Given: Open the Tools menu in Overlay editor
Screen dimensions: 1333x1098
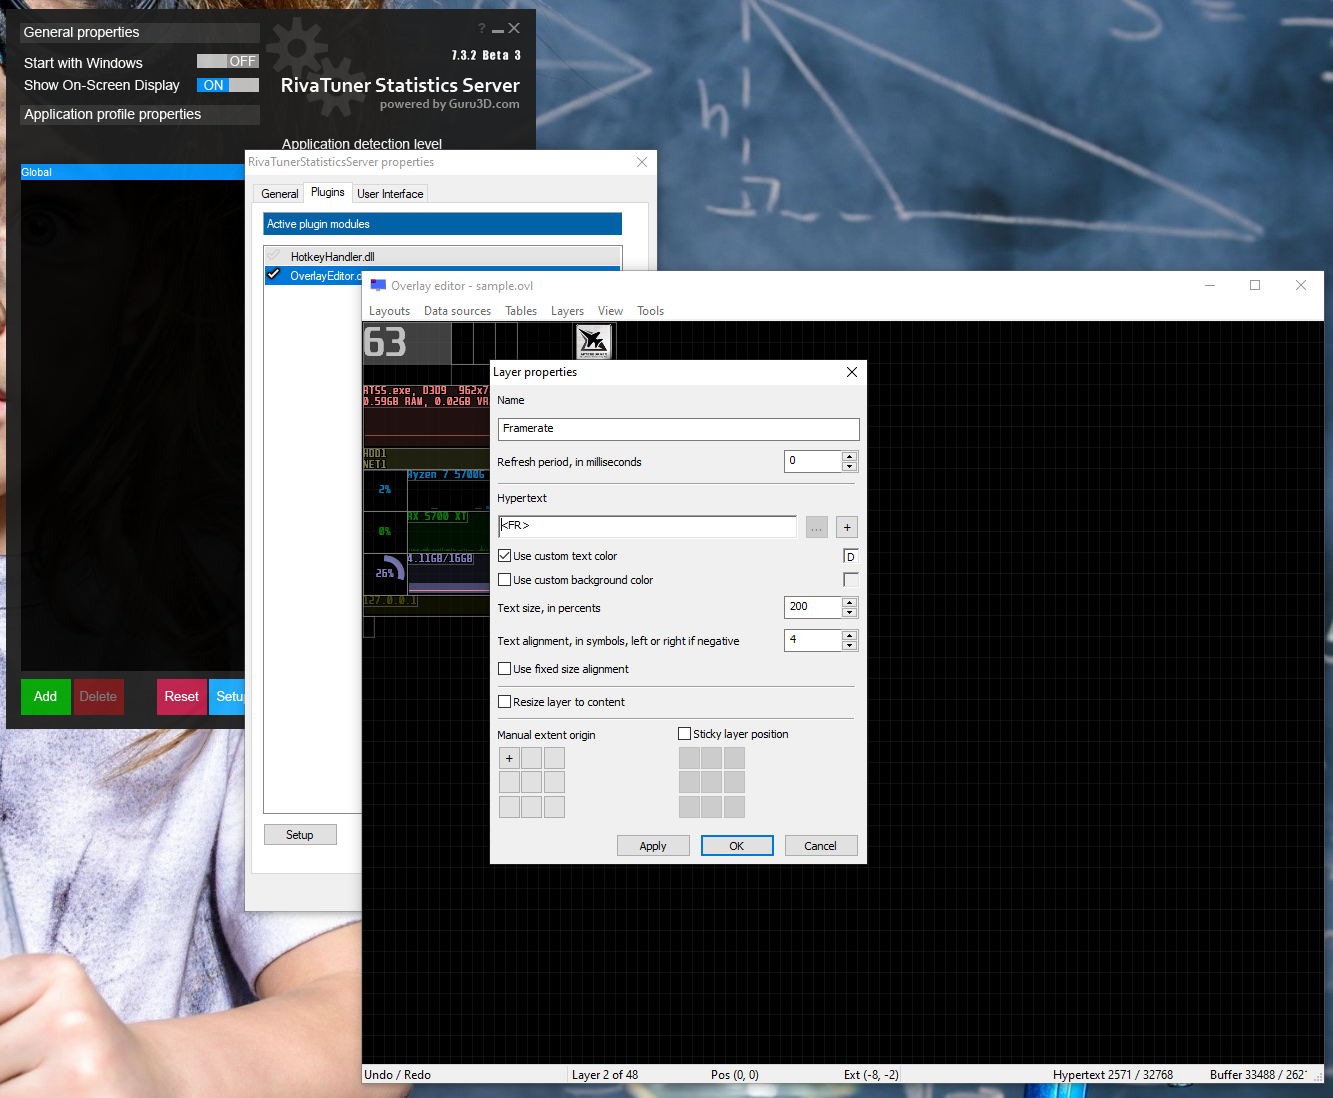Looking at the screenshot, I should (x=651, y=311).
